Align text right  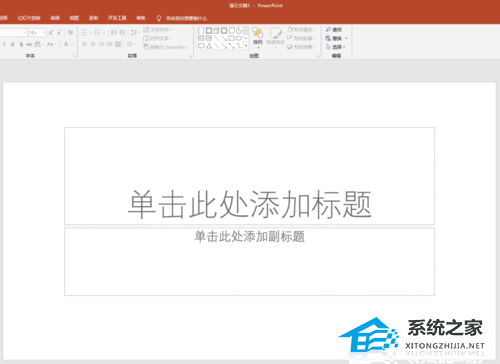(x=101, y=44)
